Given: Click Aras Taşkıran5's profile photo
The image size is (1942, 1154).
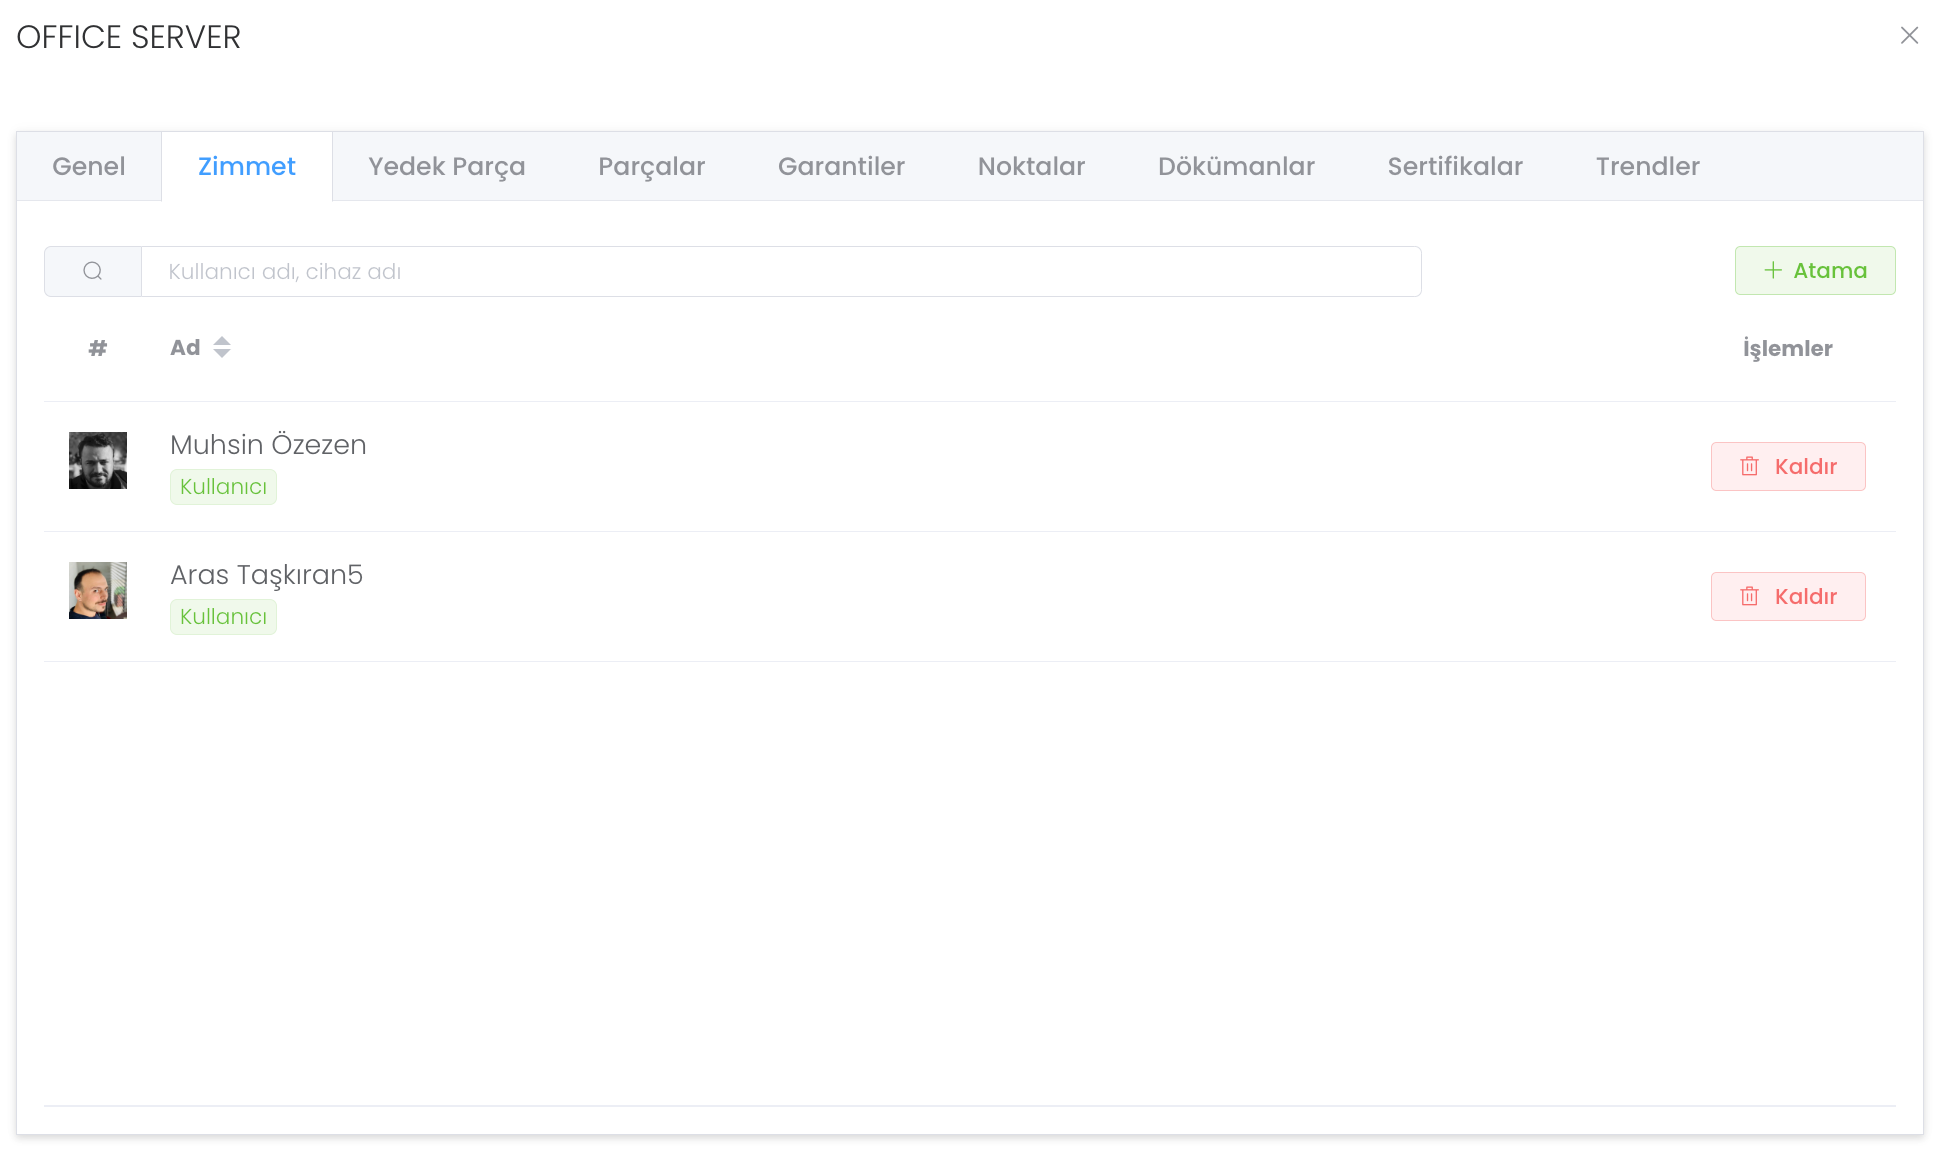Looking at the screenshot, I should 98,591.
